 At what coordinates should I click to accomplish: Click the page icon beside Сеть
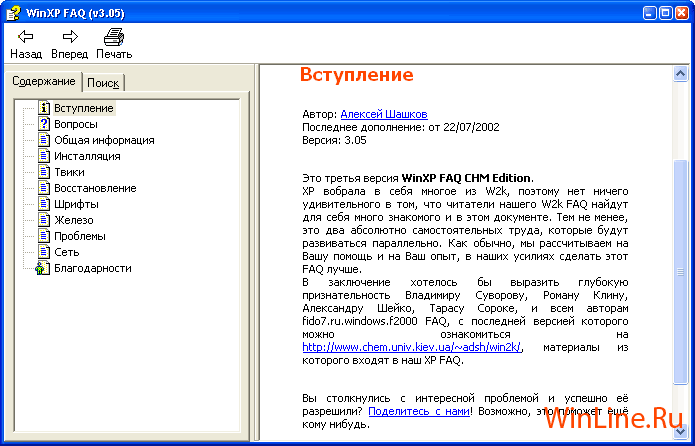(43, 251)
